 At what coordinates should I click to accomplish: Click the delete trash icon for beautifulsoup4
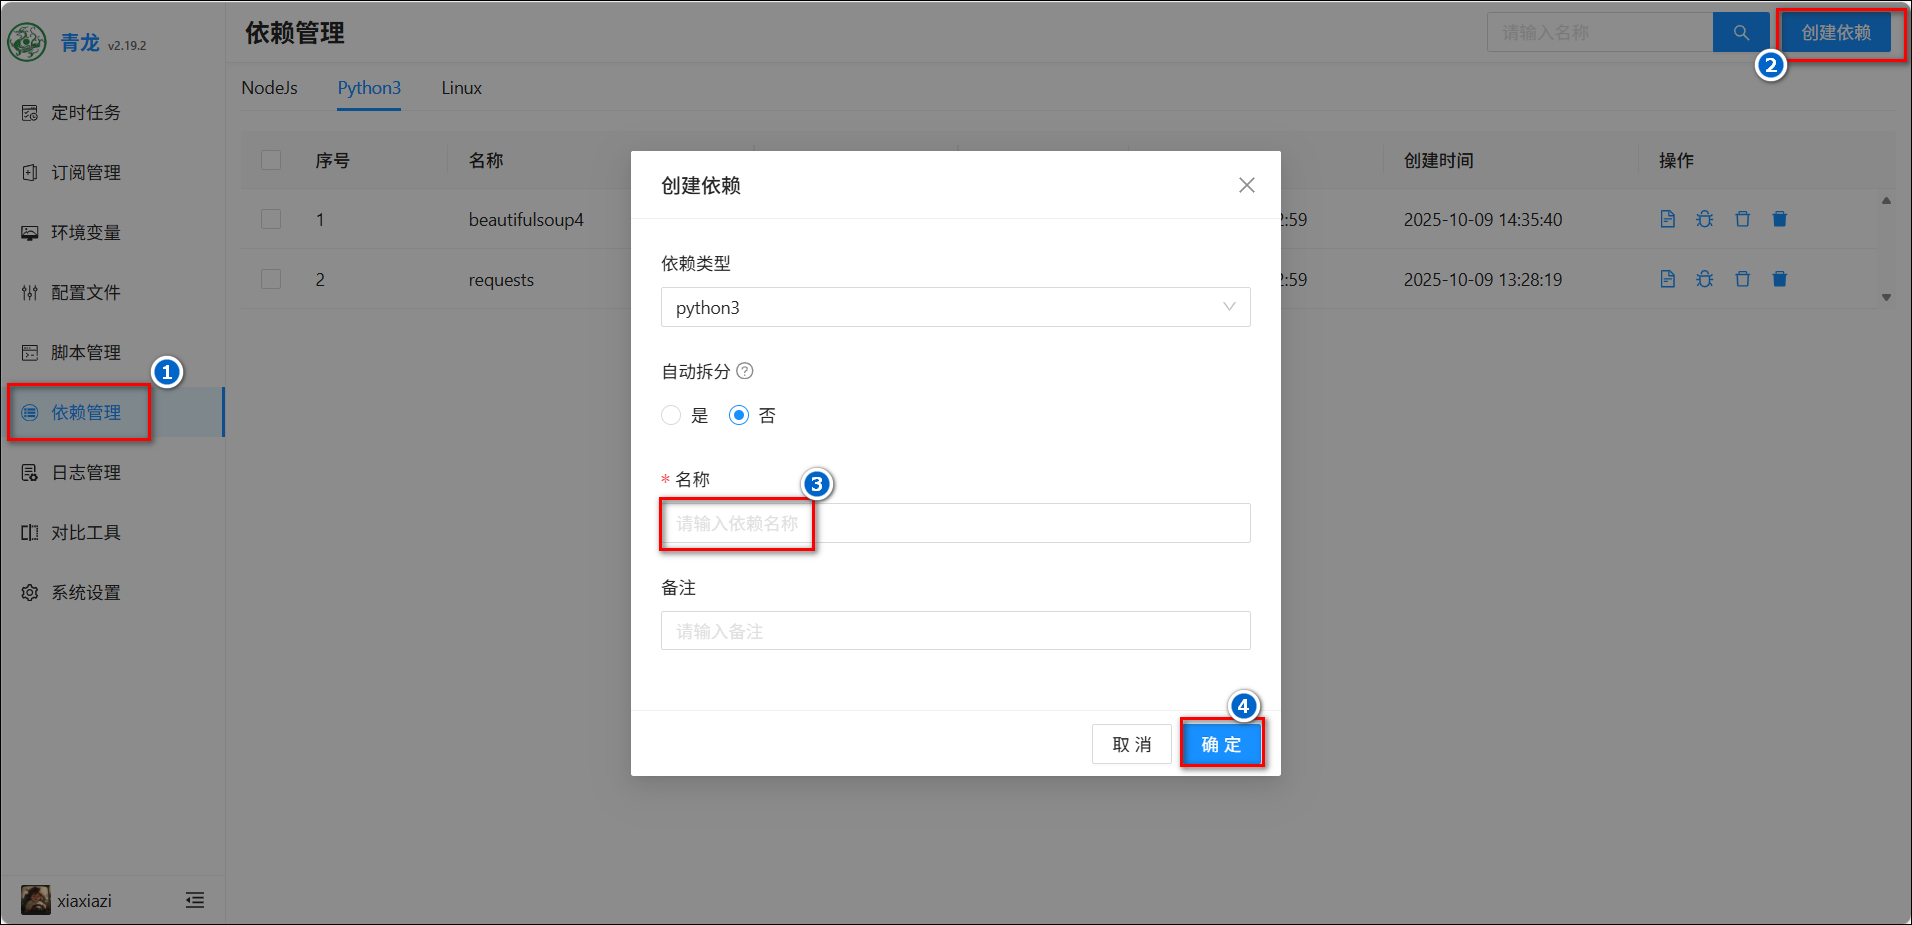[1742, 219]
